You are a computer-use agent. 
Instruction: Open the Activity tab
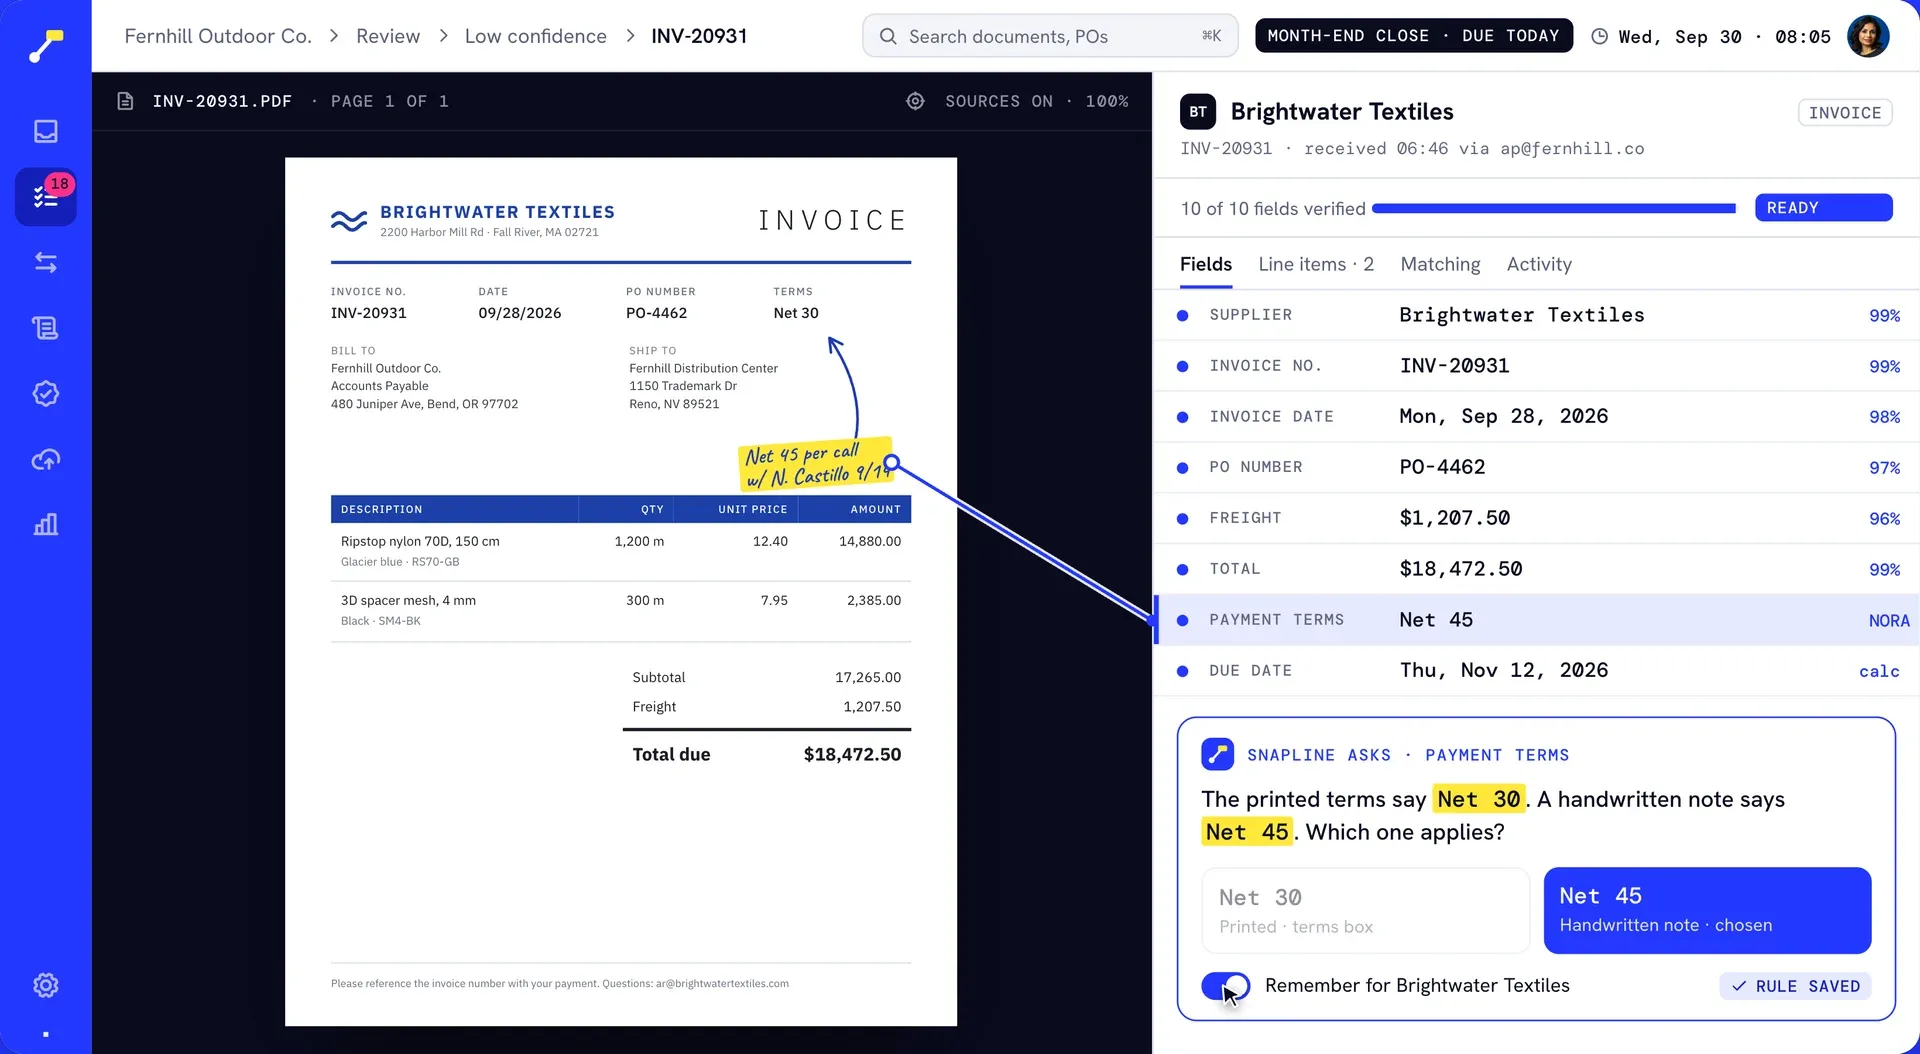click(1539, 264)
